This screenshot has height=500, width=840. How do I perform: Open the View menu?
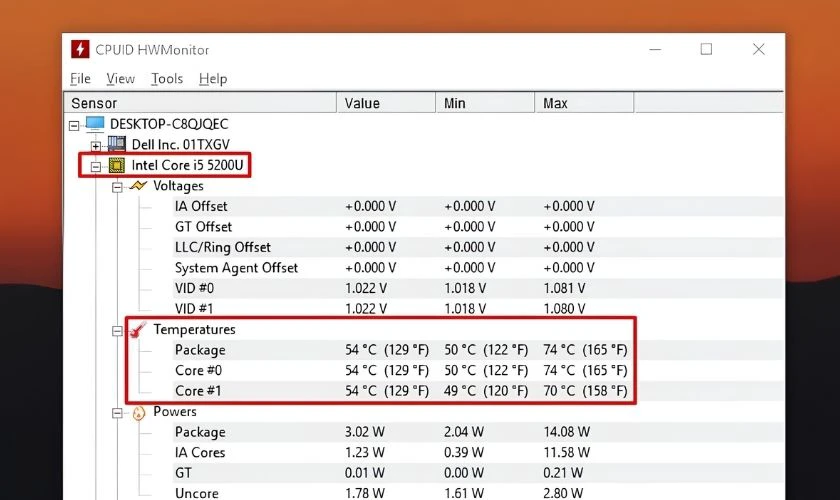tap(121, 79)
